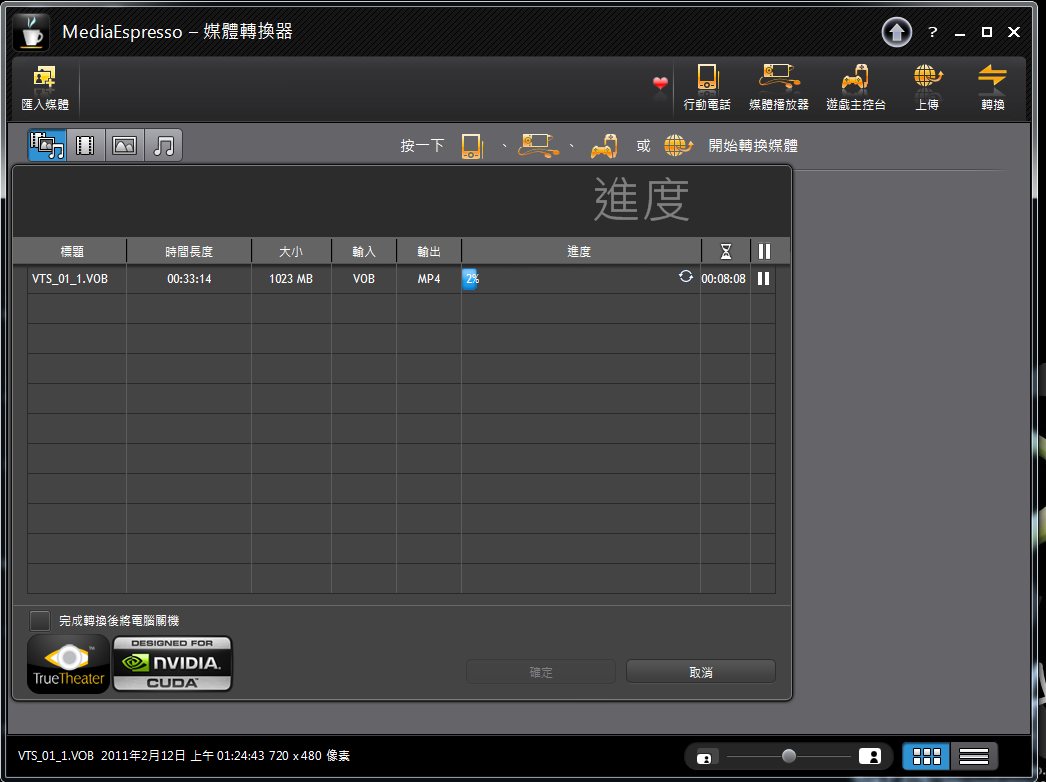Click the globe upload icon in hint bar
Viewport: 1046px width, 782px height.
tap(678, 145)
